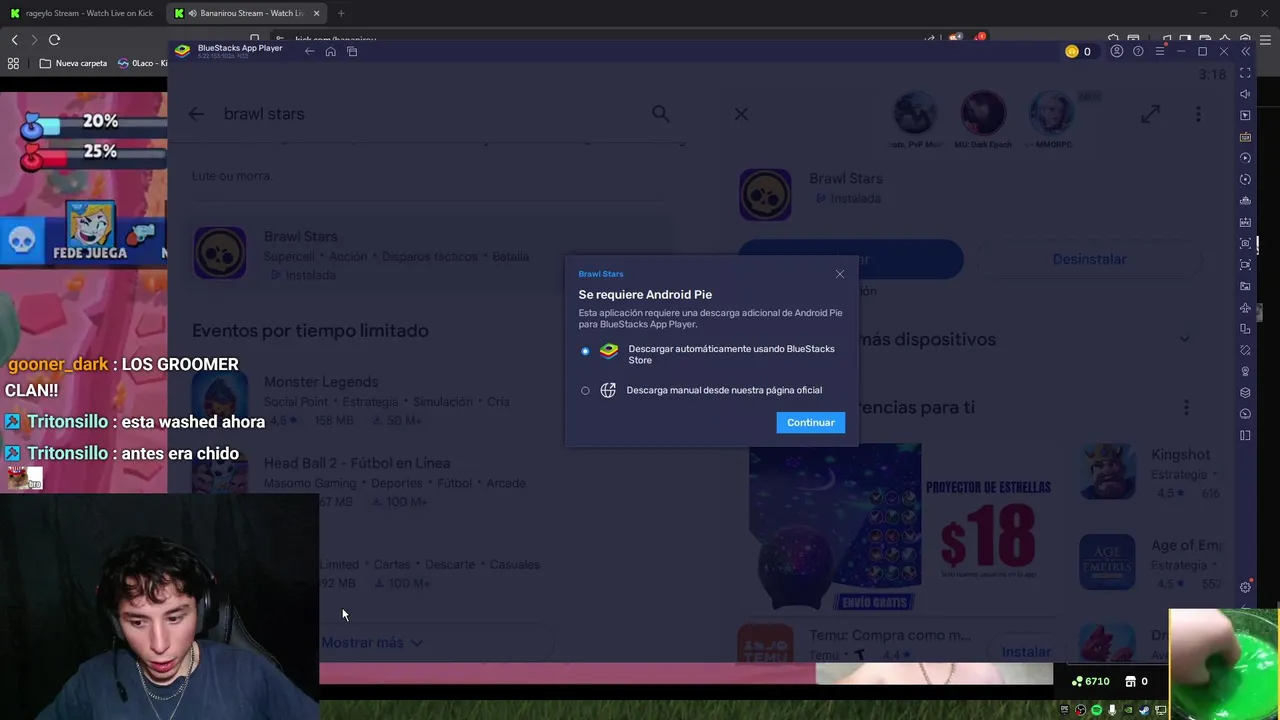Click gooner_dark username in chat
1280x720 pixels.
pos(58,365)
